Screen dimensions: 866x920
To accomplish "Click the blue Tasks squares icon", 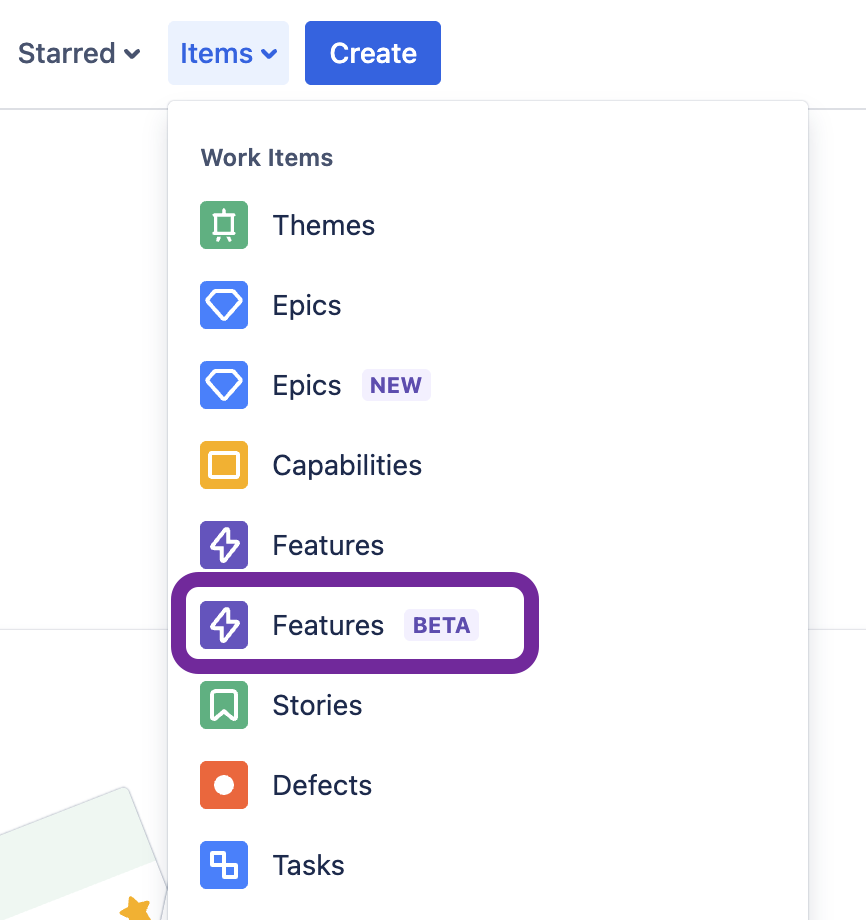I will 224,865.
